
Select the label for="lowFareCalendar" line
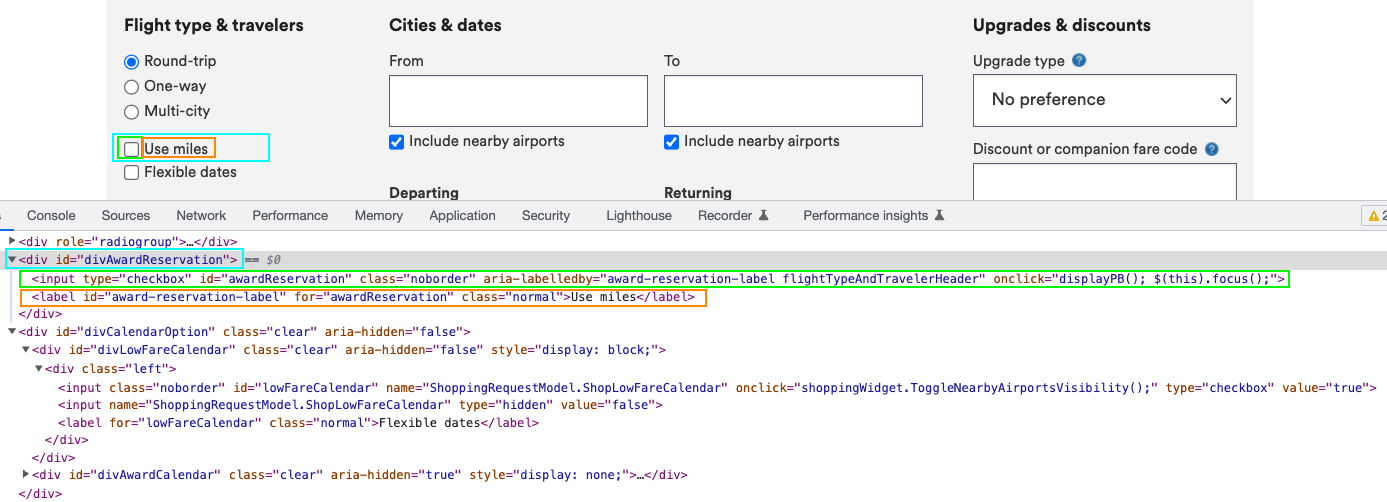[x=298, y=424]
